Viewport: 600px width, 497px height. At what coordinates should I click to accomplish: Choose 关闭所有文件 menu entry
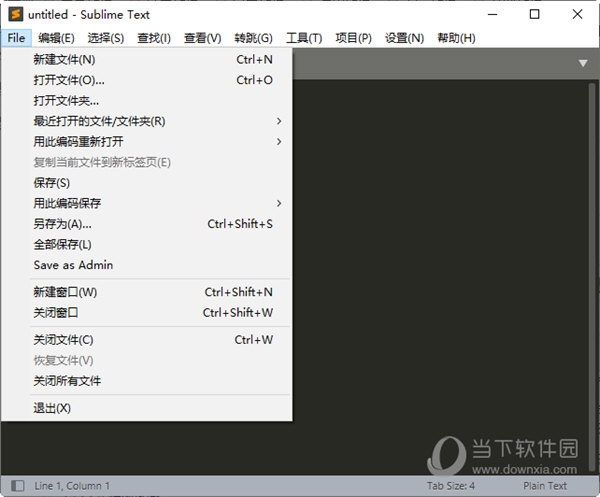click(147, 381)
